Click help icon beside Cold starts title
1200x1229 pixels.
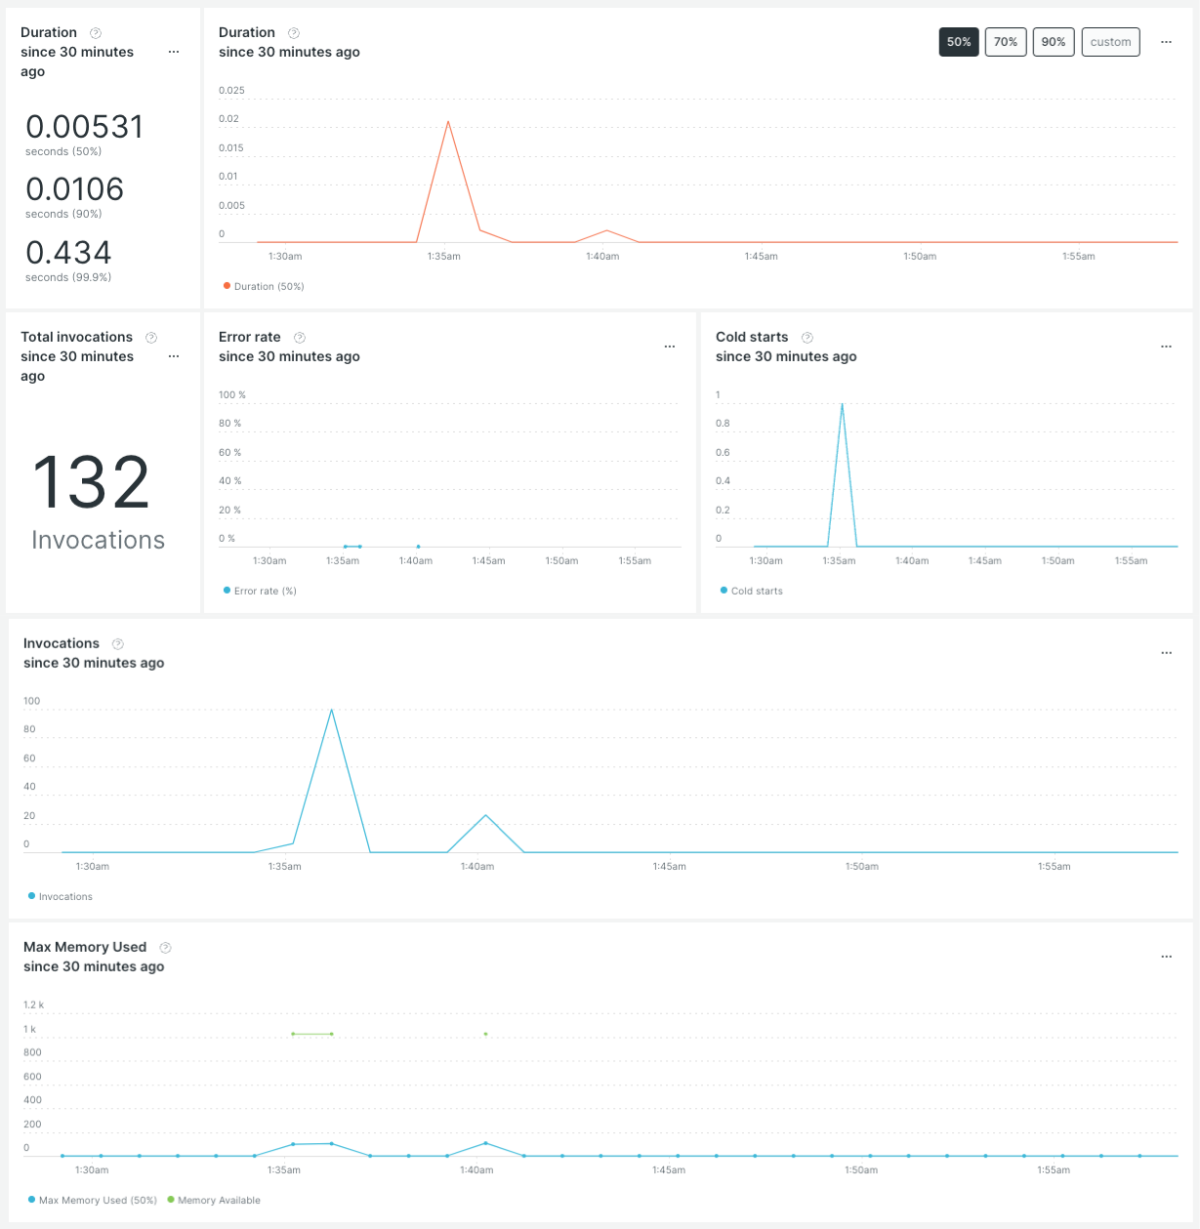coord(807,338)
